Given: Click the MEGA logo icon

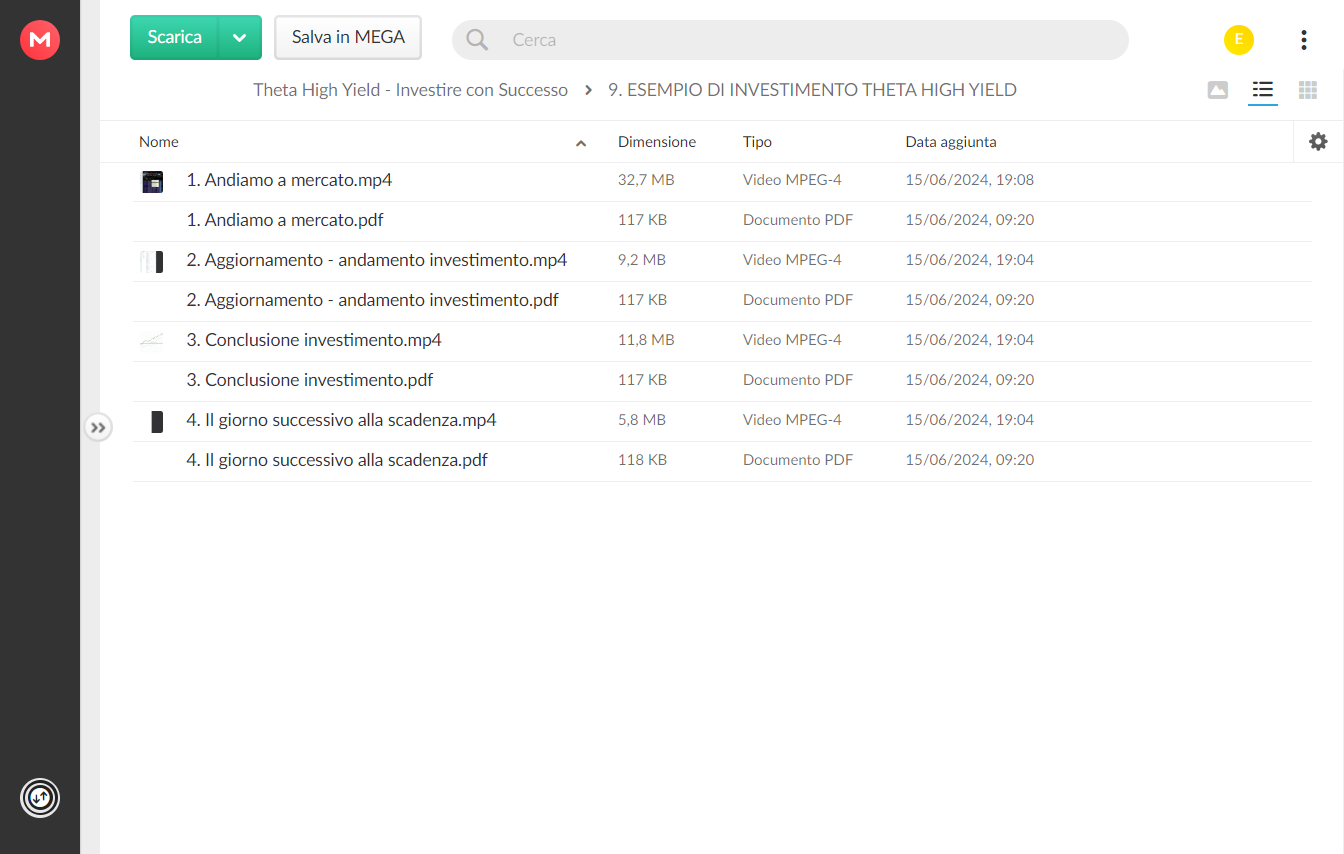Looking at the screenshot, I should click(40, 40).
